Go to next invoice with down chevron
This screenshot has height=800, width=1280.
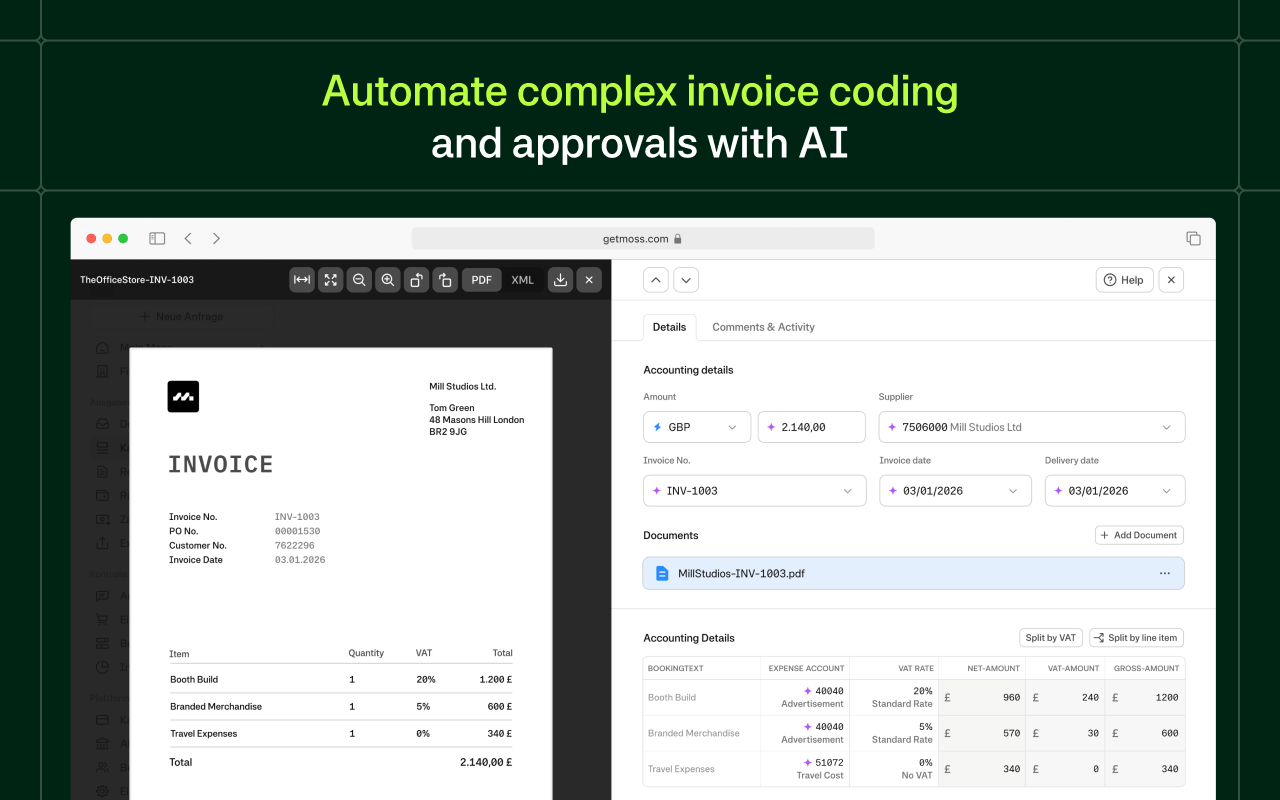click(x=686, y=280)
